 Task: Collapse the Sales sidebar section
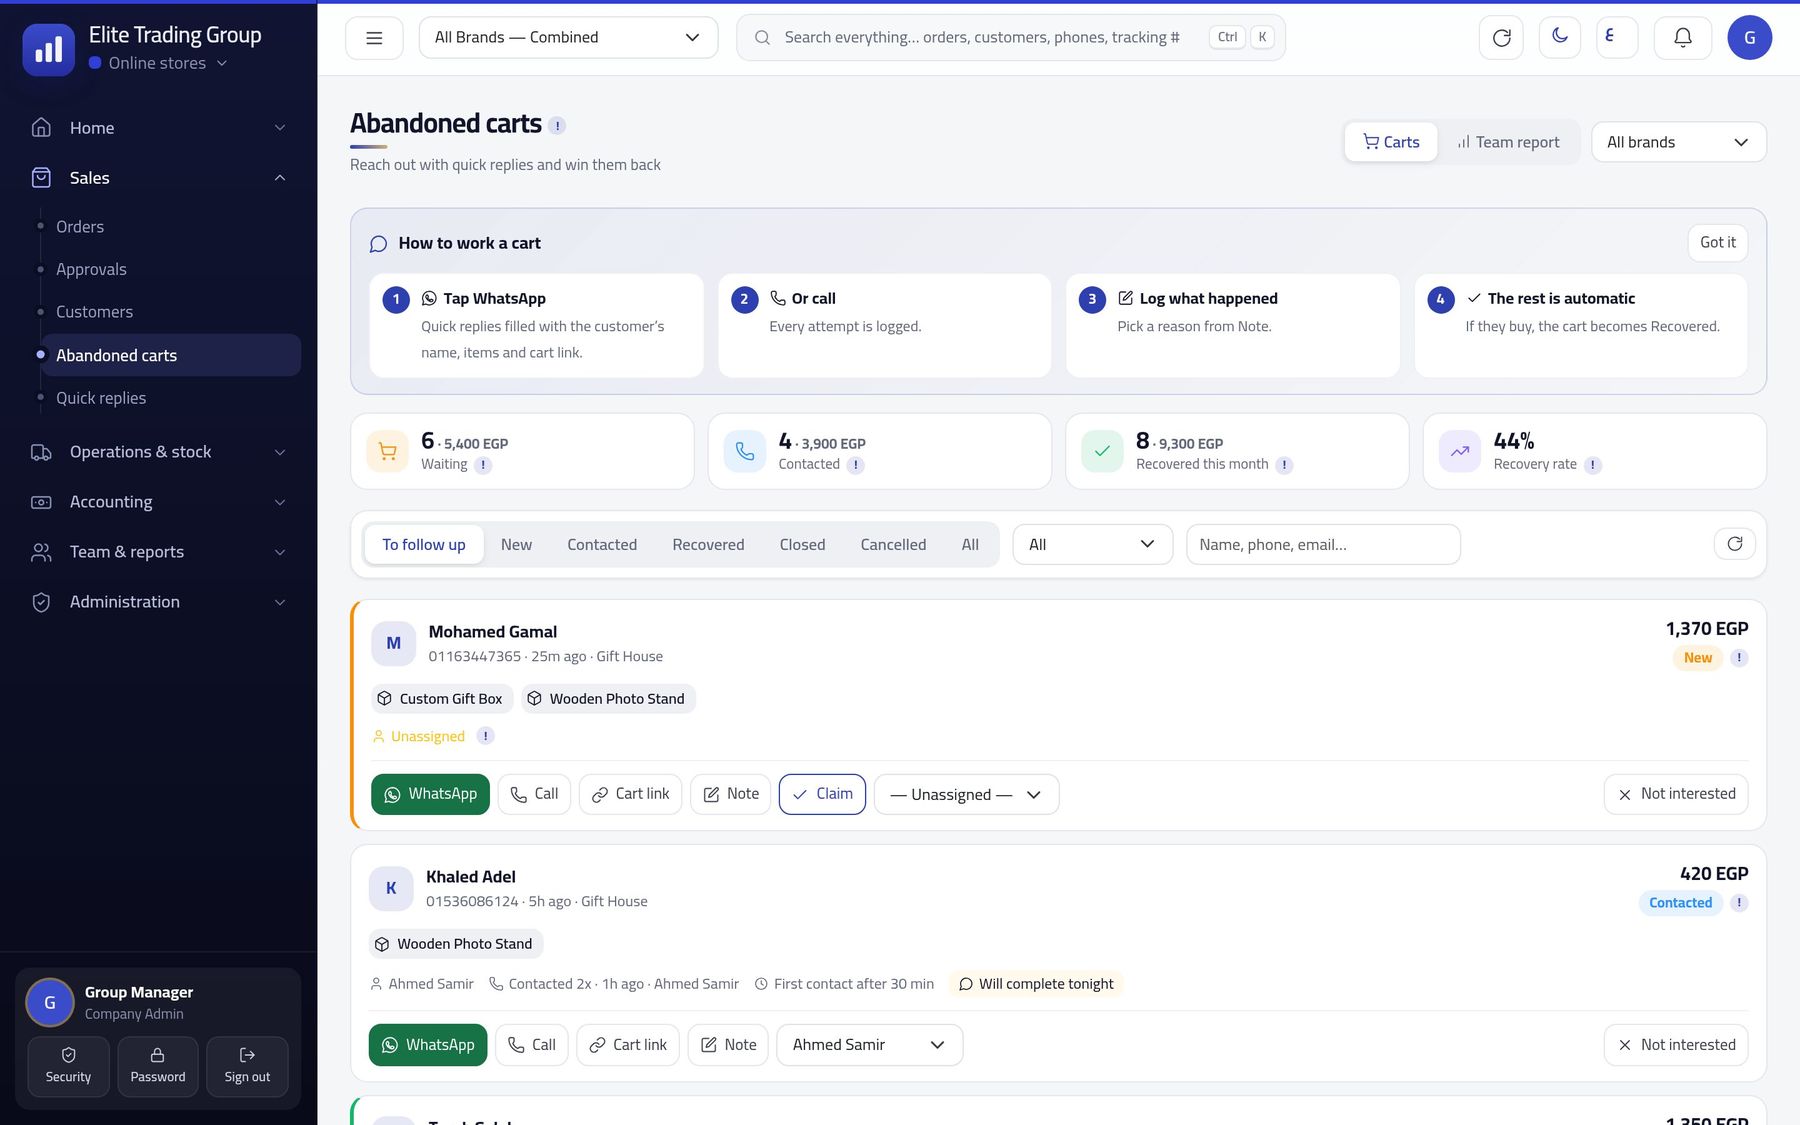click(x=158, y=178)
